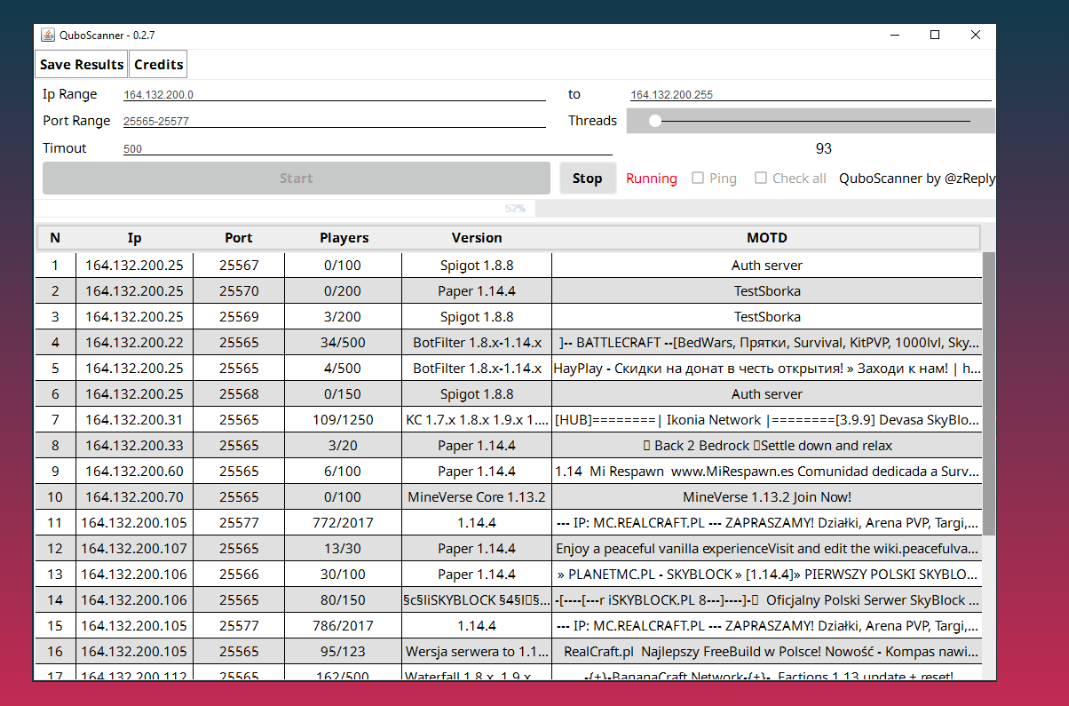The width and height of the screenshot is (1069, 706).
Task: Click the results table vertical scrollbar
Action: point(989,393)
